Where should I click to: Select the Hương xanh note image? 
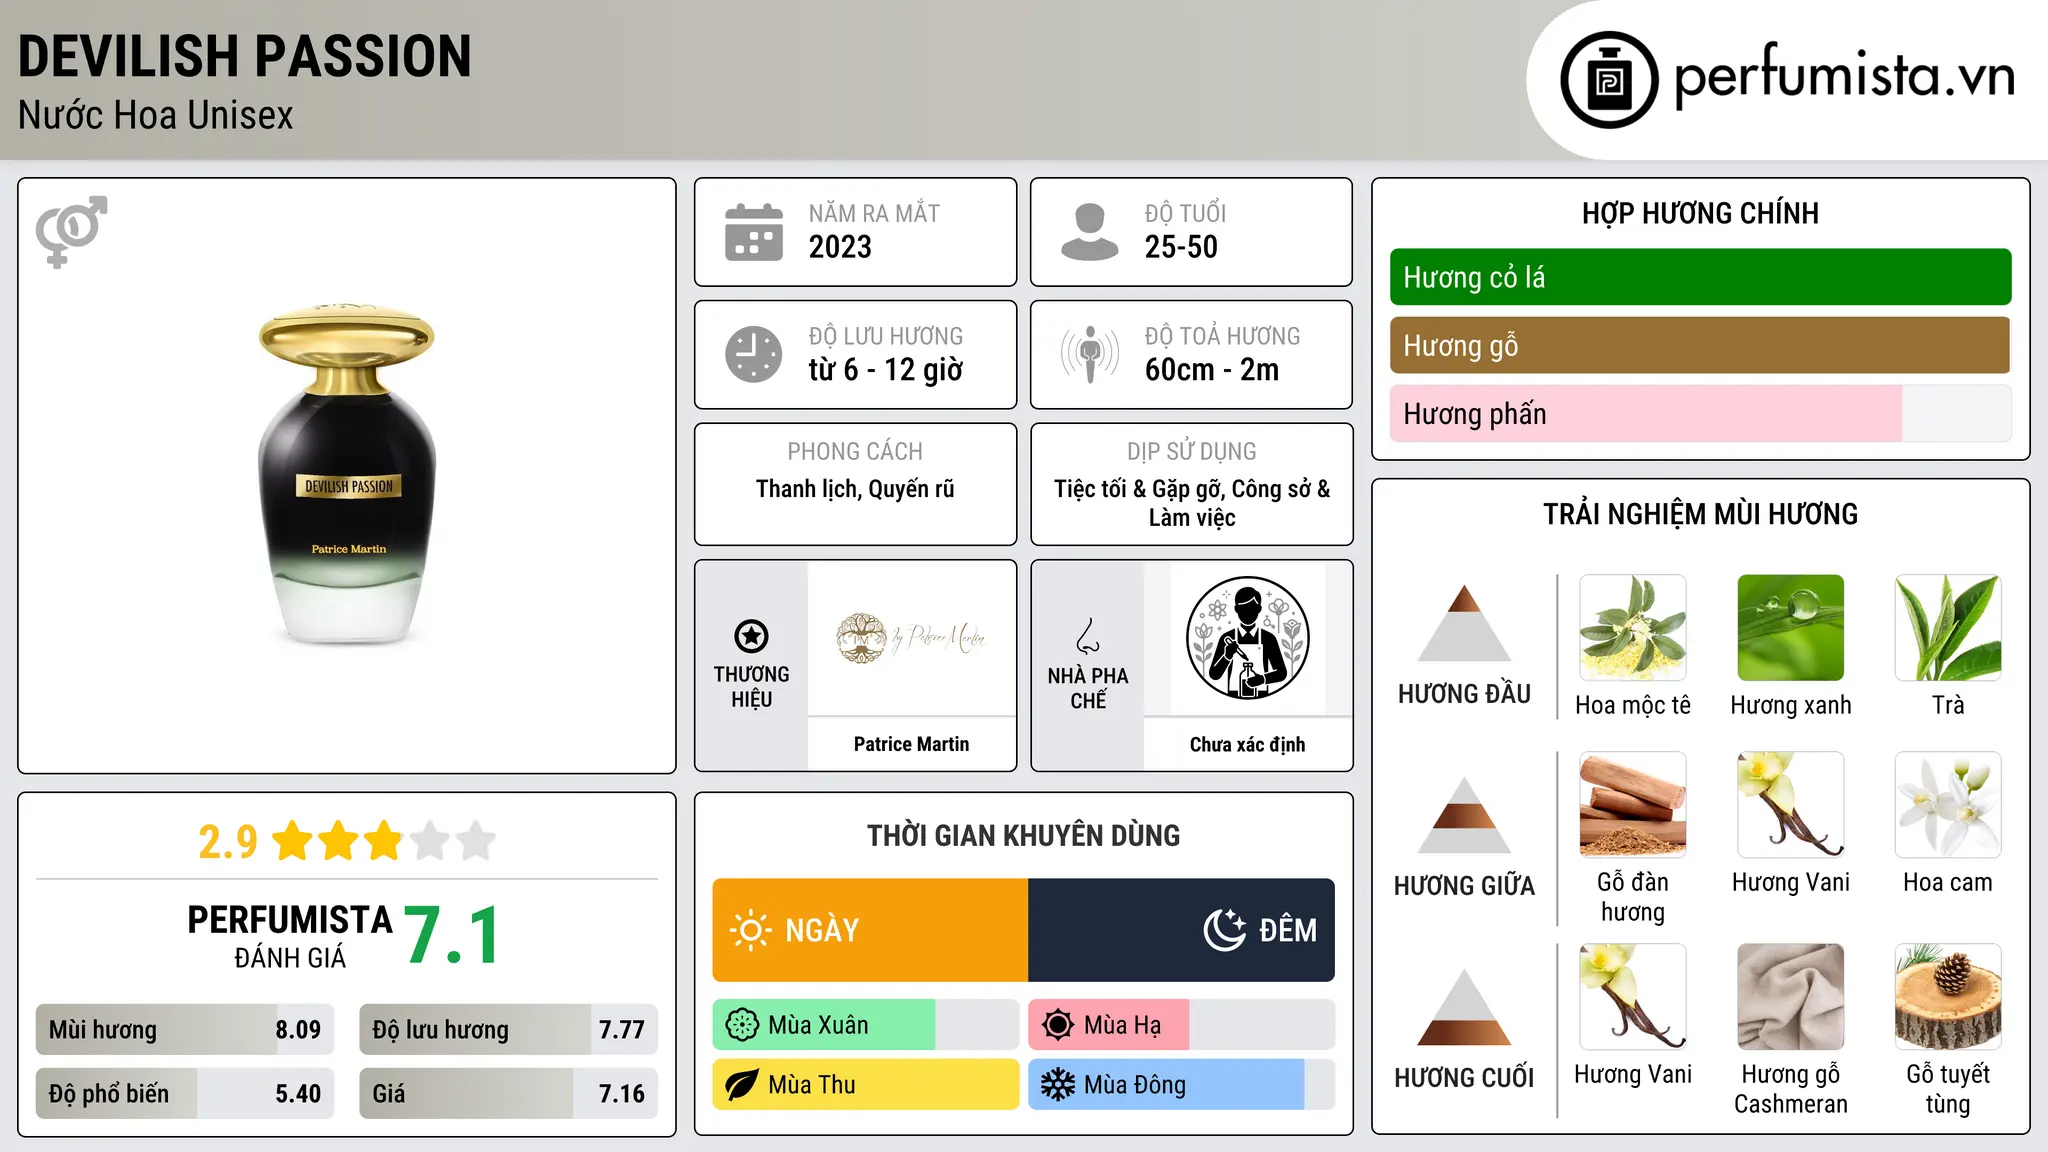point(1790,628)
